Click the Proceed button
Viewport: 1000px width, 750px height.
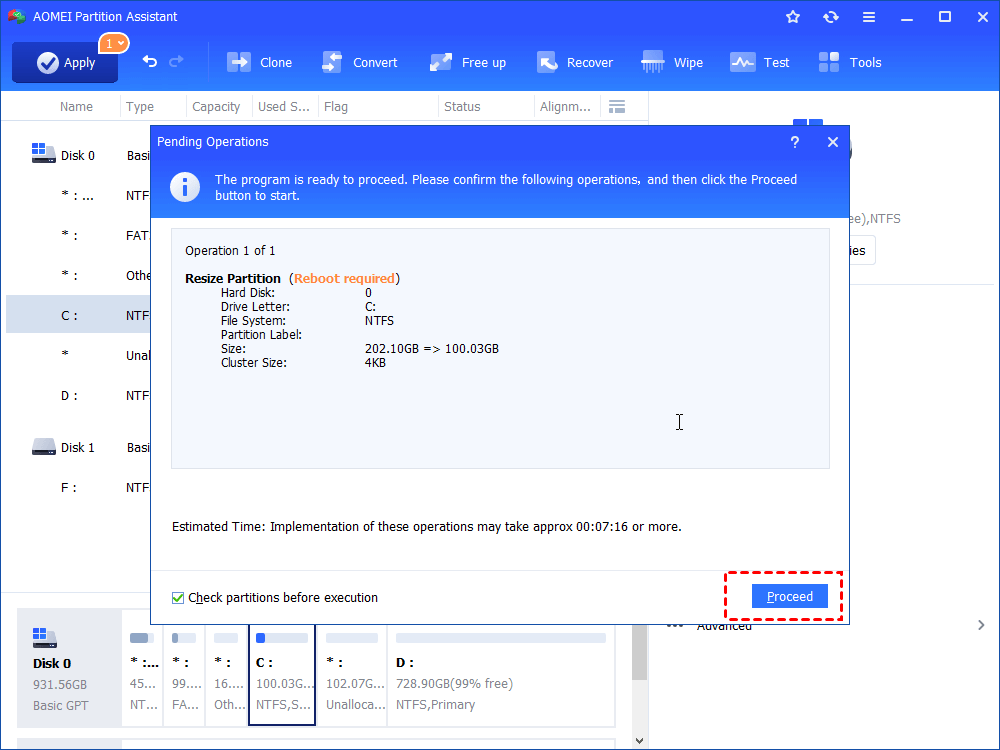point(789,595)
